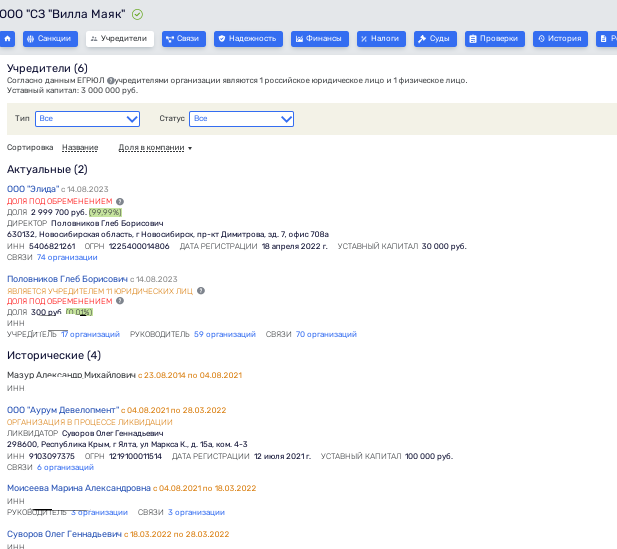Open Половников Глеб Борисович profile
The image size is (617, 549).
coord(67,279)
